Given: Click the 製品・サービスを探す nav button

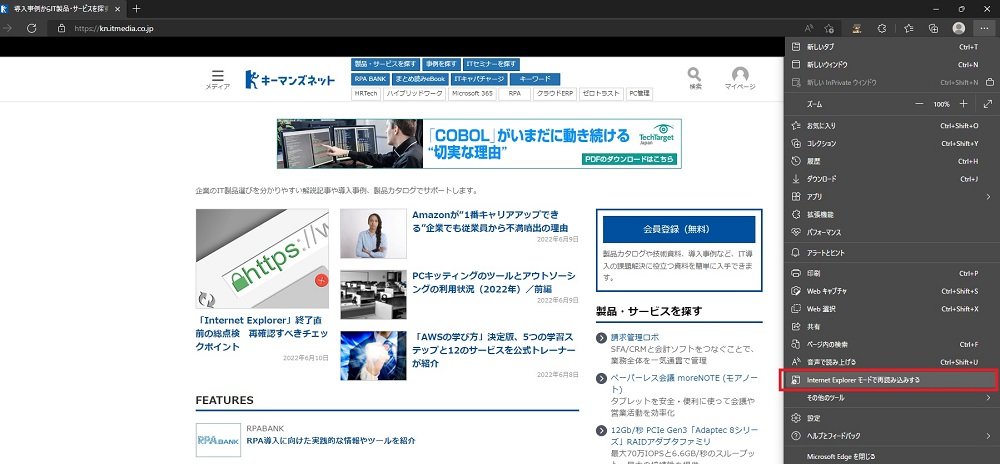Looking at the screenshot, I should tap(385, 64).
